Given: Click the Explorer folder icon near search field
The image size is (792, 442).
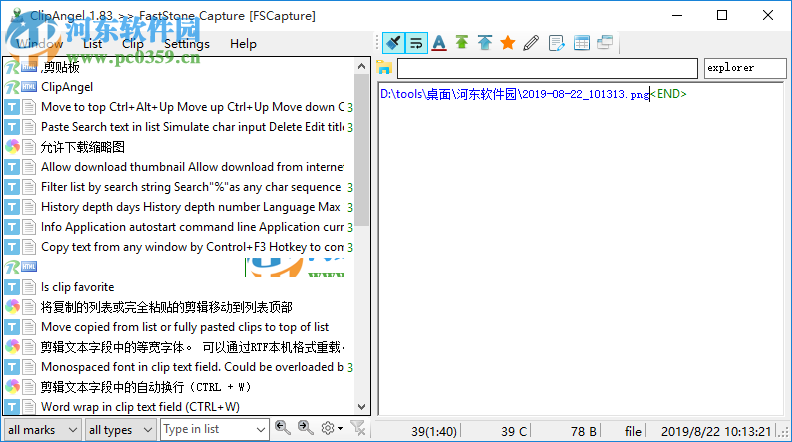Looking at the screenshot, I should (x=384, y=68).
